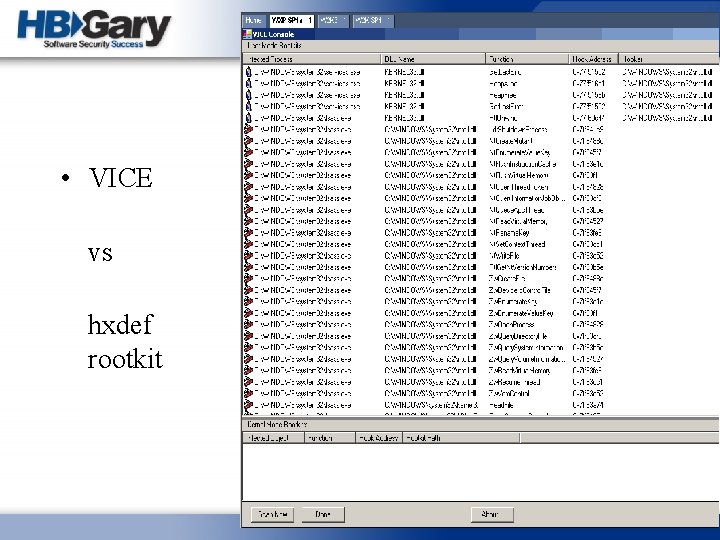The width and height of the screenshot is (720, 540).
Task: Click the VICE Console title bar icon
Action: click(x=248, y=34)
